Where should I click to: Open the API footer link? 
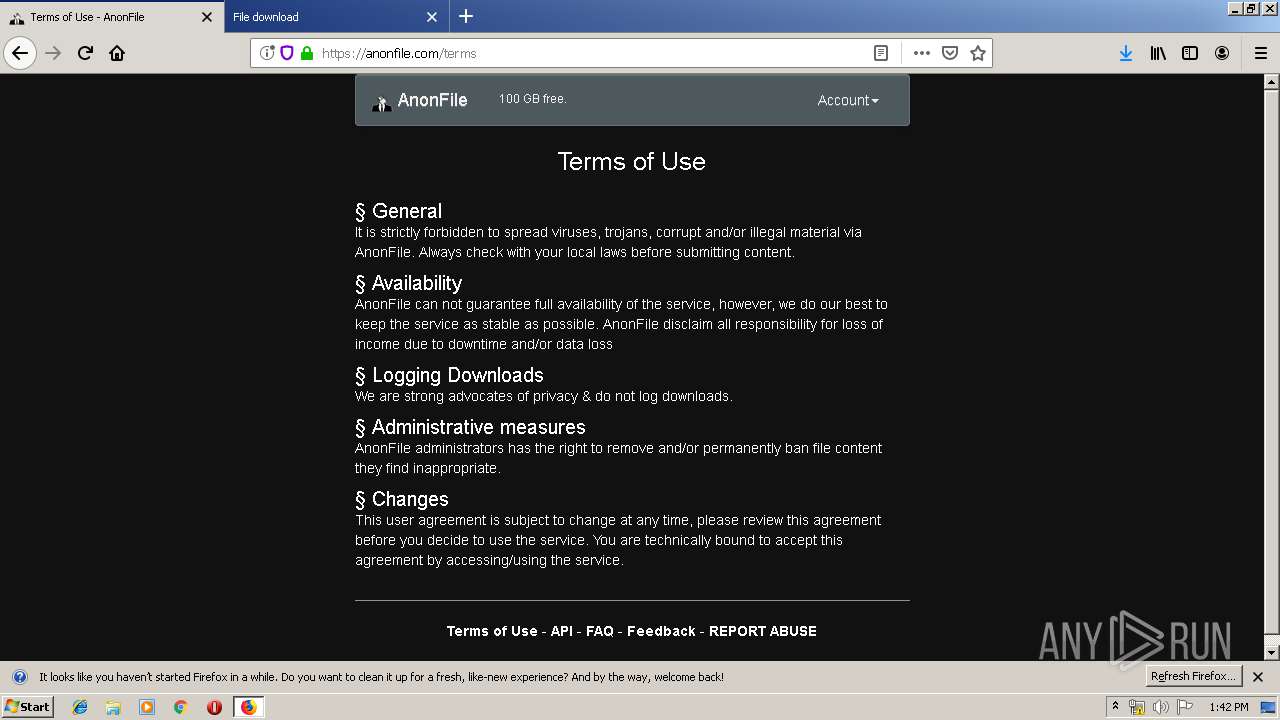tap(562, 631)
